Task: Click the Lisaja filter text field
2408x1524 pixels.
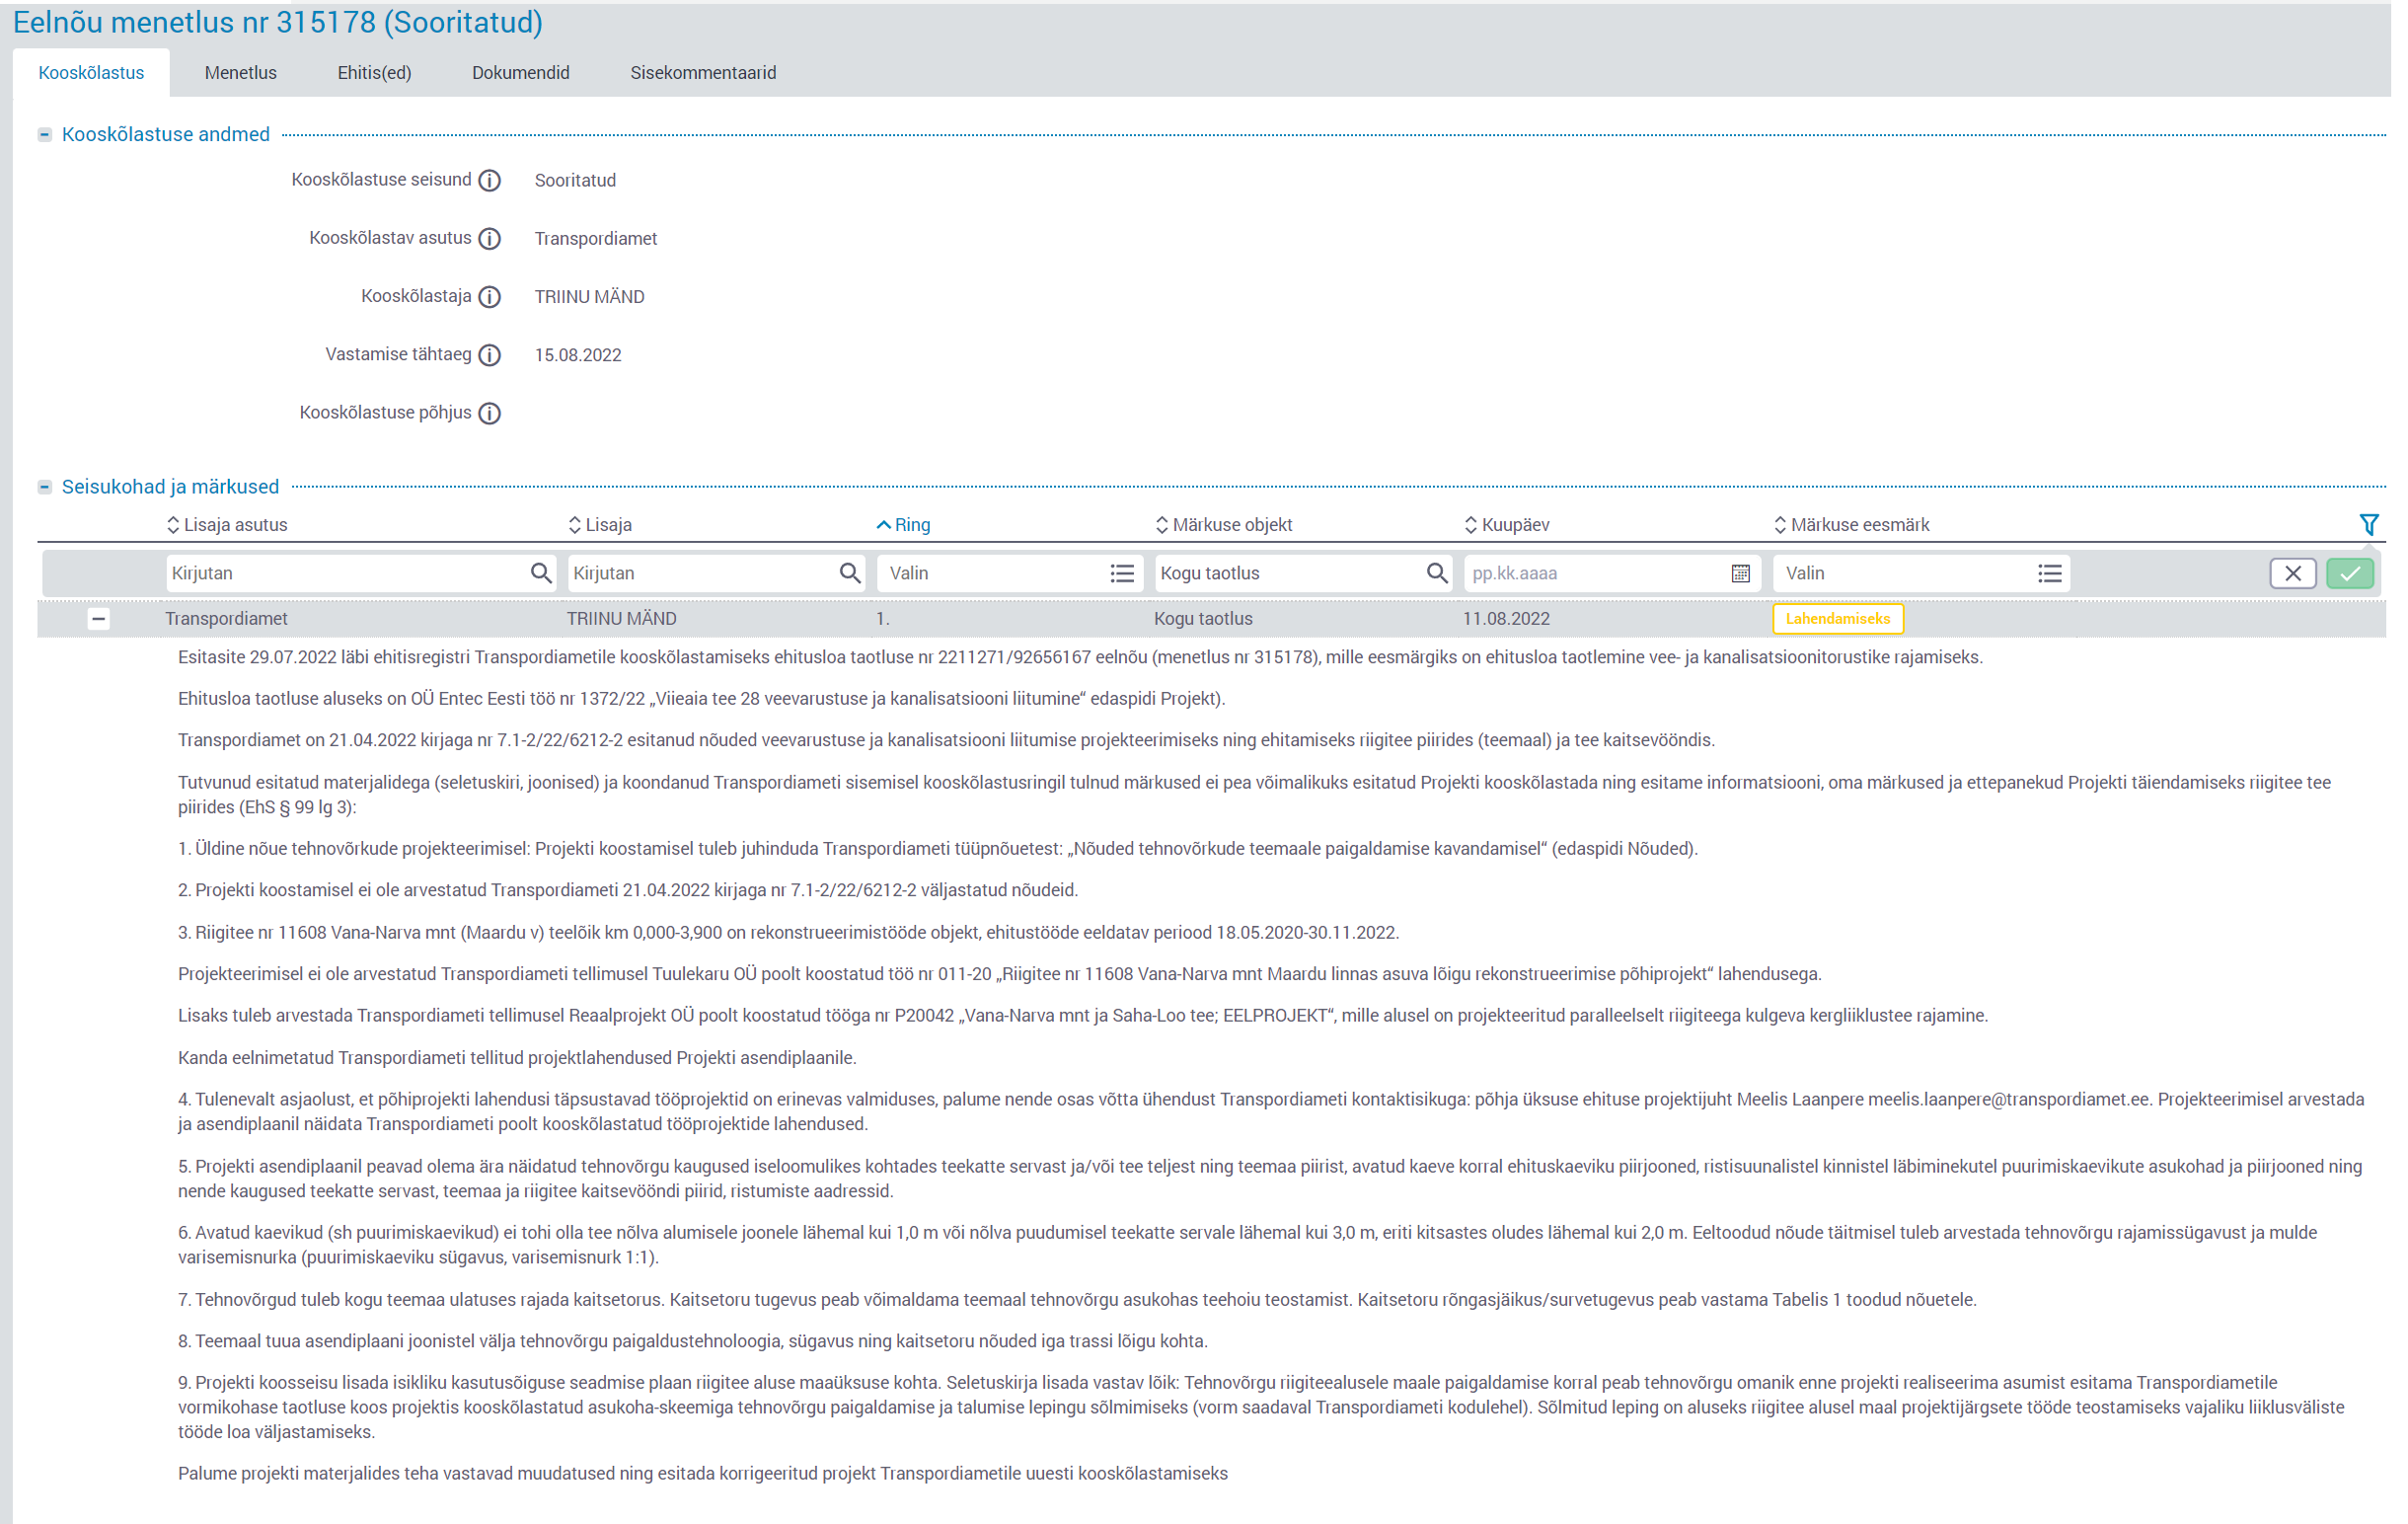Action: click(x=700, y=573)
